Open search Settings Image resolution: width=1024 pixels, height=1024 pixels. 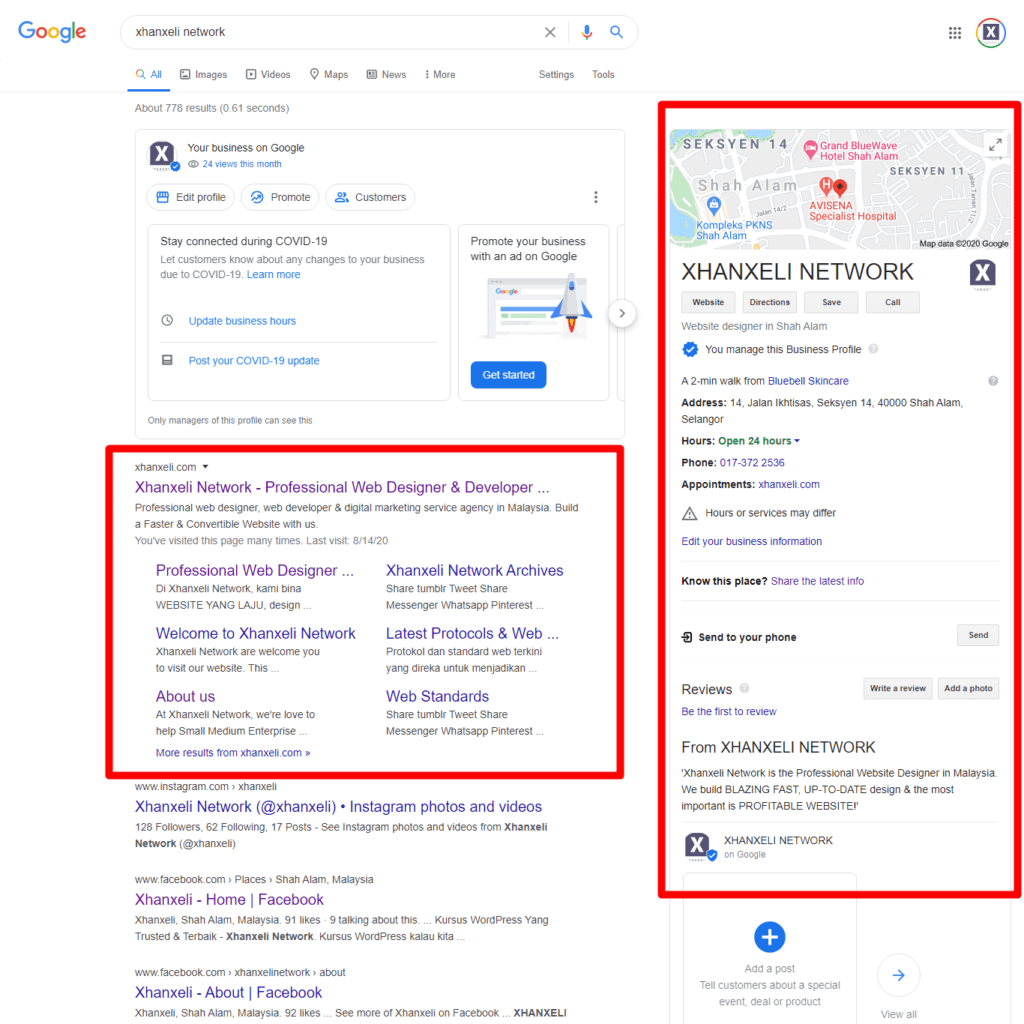[556, 74]
